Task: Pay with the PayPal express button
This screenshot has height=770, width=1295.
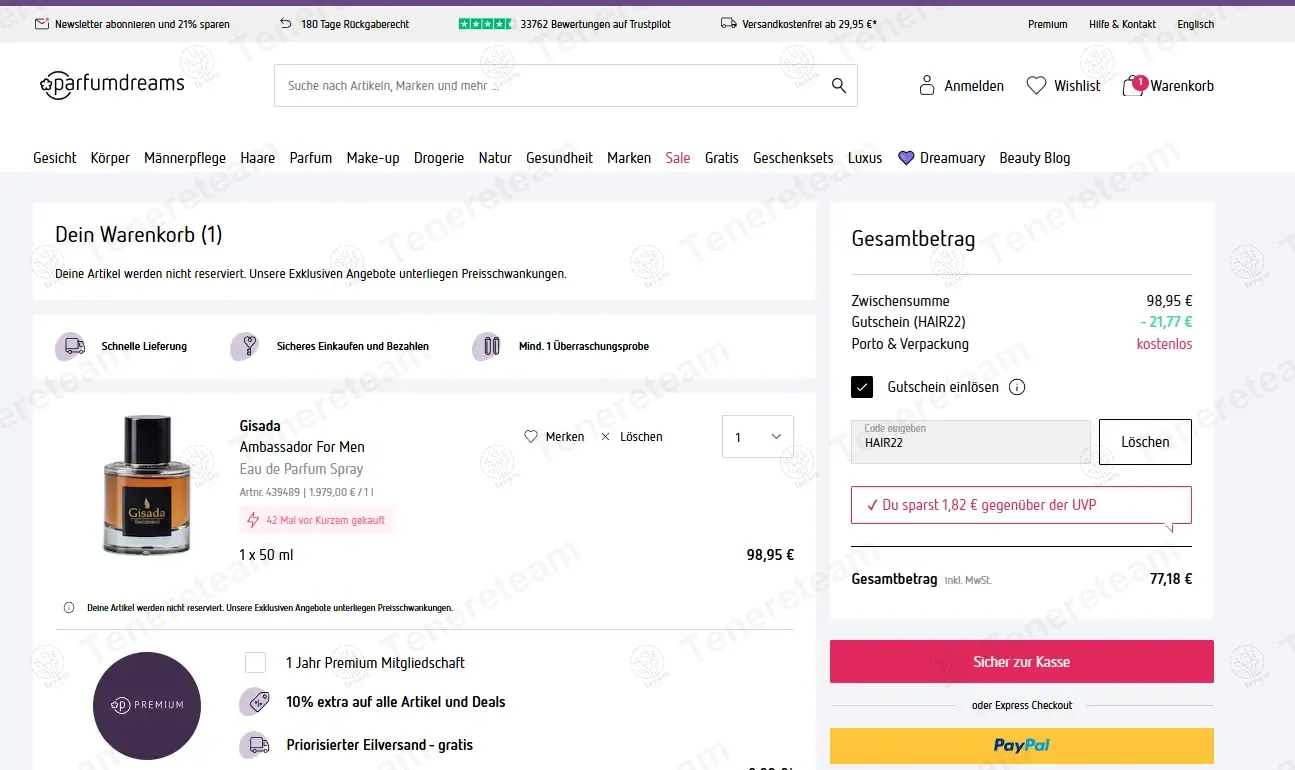Action: 1021,745
